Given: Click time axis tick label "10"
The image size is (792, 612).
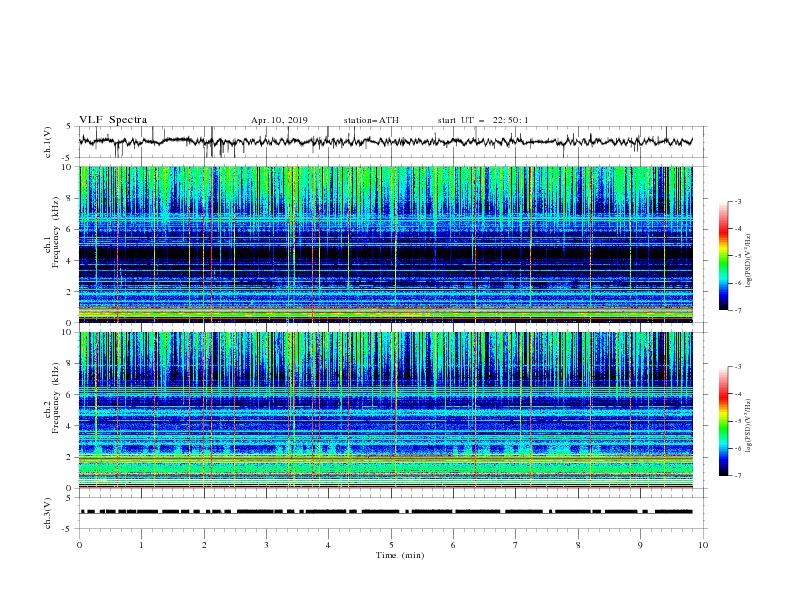Looking at the screenshot, I should pos(703,545).
